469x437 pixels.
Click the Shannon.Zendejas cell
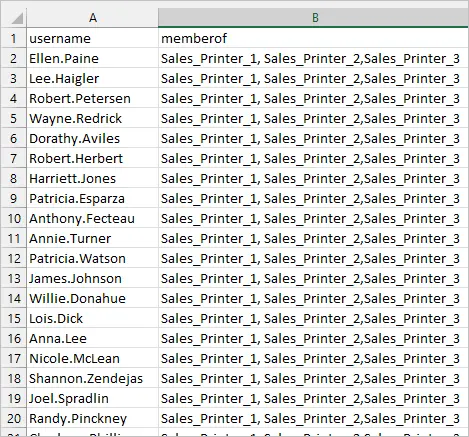coord(93,378)
